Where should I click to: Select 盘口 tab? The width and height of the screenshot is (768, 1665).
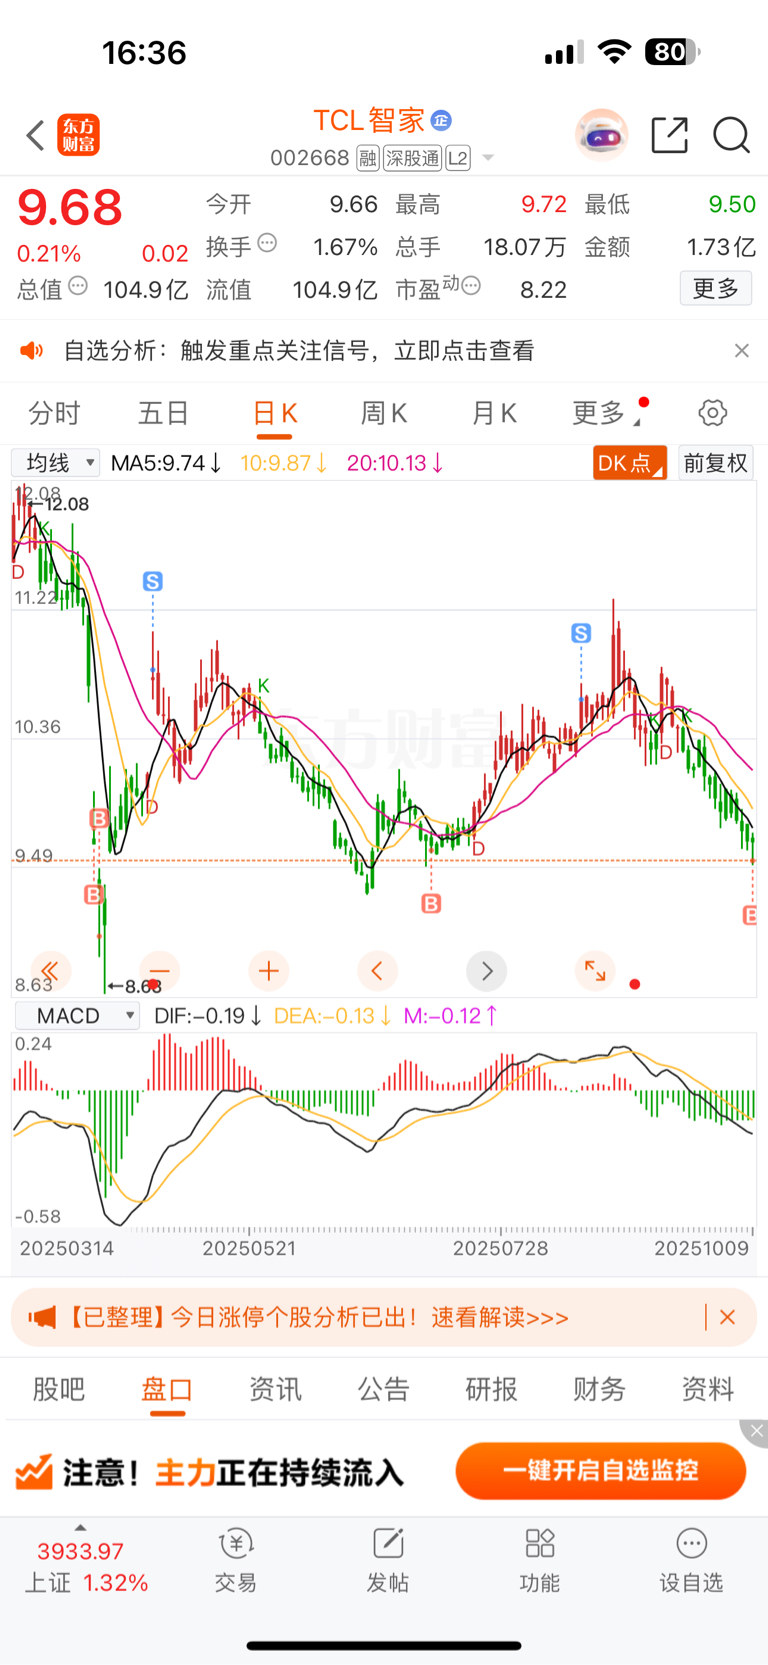click(x=167, y=1390)
